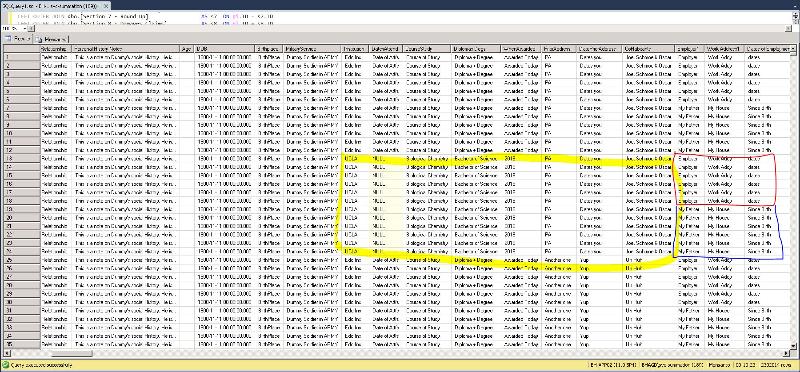Click the Uh Huh cell in row 26
Viewport: 800px width, 372px height.
pyautogui.click(x=648, y=268)
